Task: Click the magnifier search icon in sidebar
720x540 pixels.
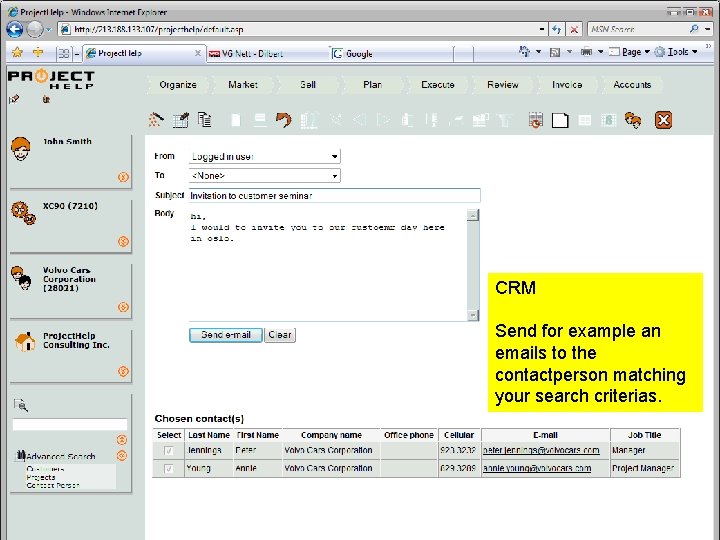Action: tap(21, 405)
